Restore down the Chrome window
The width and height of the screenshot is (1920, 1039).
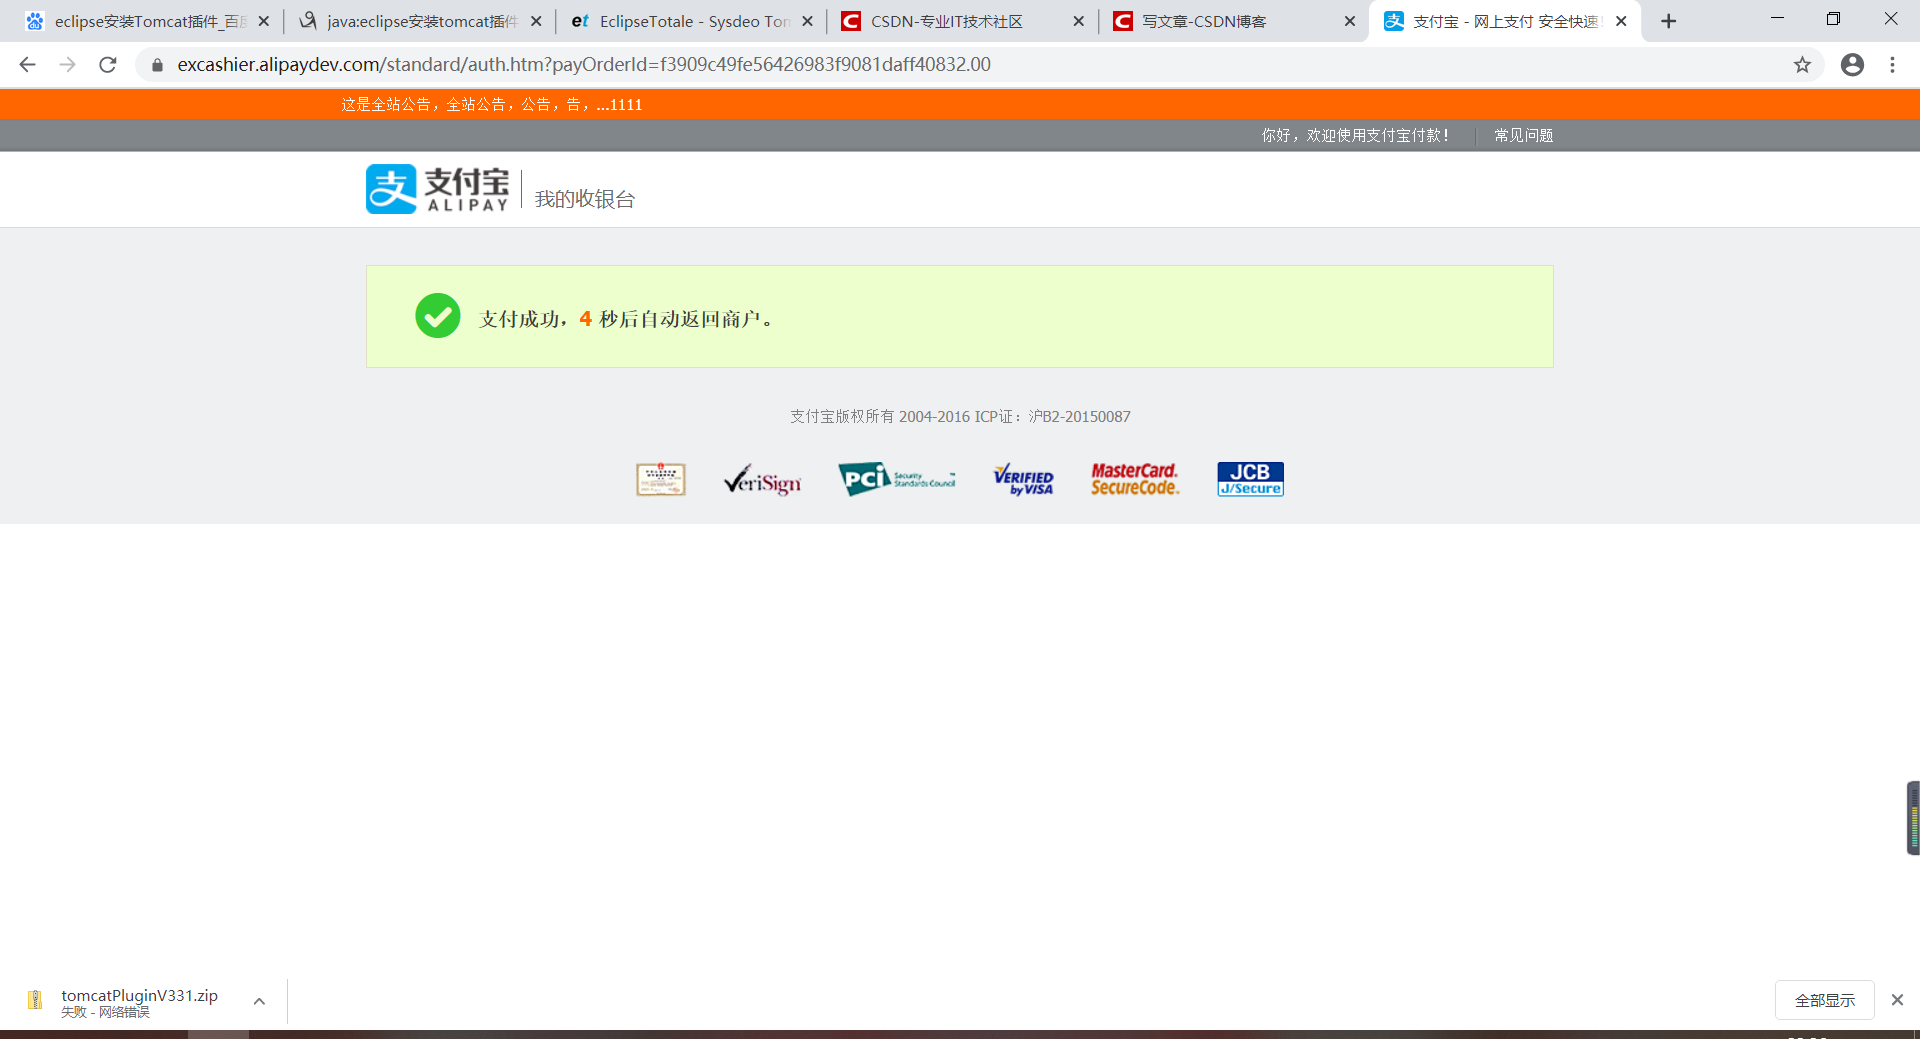1833,19
